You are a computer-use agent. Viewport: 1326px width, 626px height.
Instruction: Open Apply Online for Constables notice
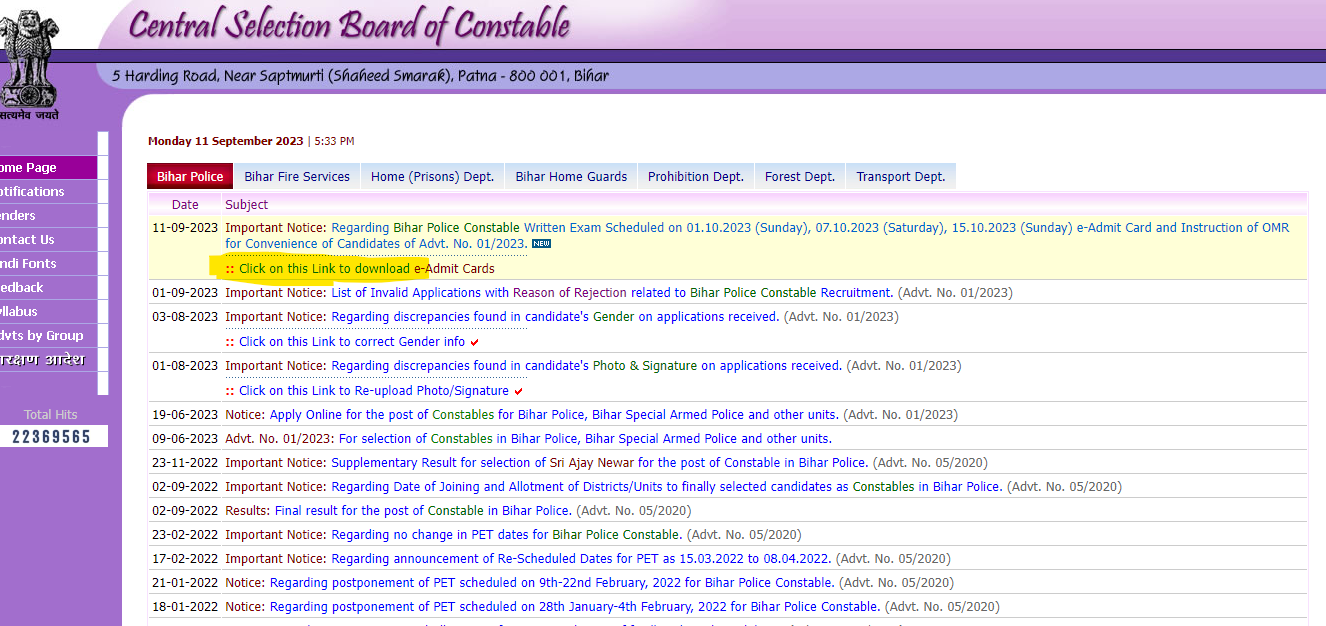(554, 415)
